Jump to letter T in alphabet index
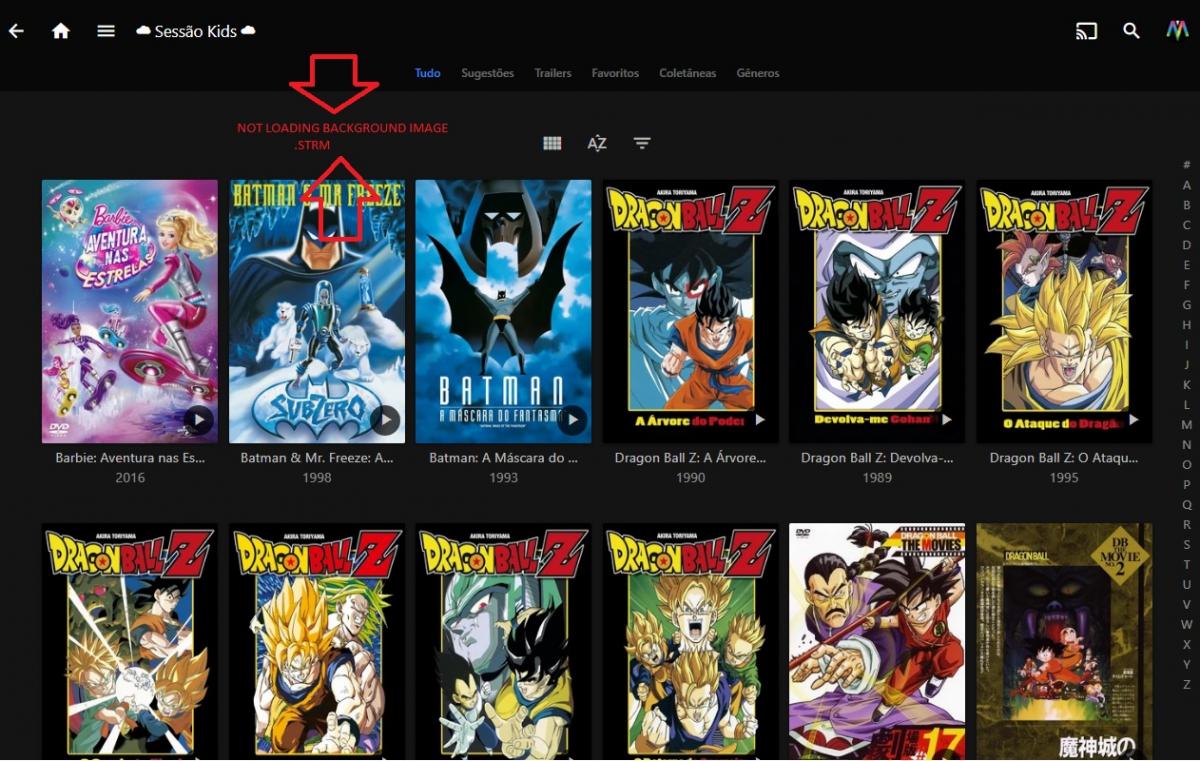This screenshot has width=1200, height=761. point(1187,565)
